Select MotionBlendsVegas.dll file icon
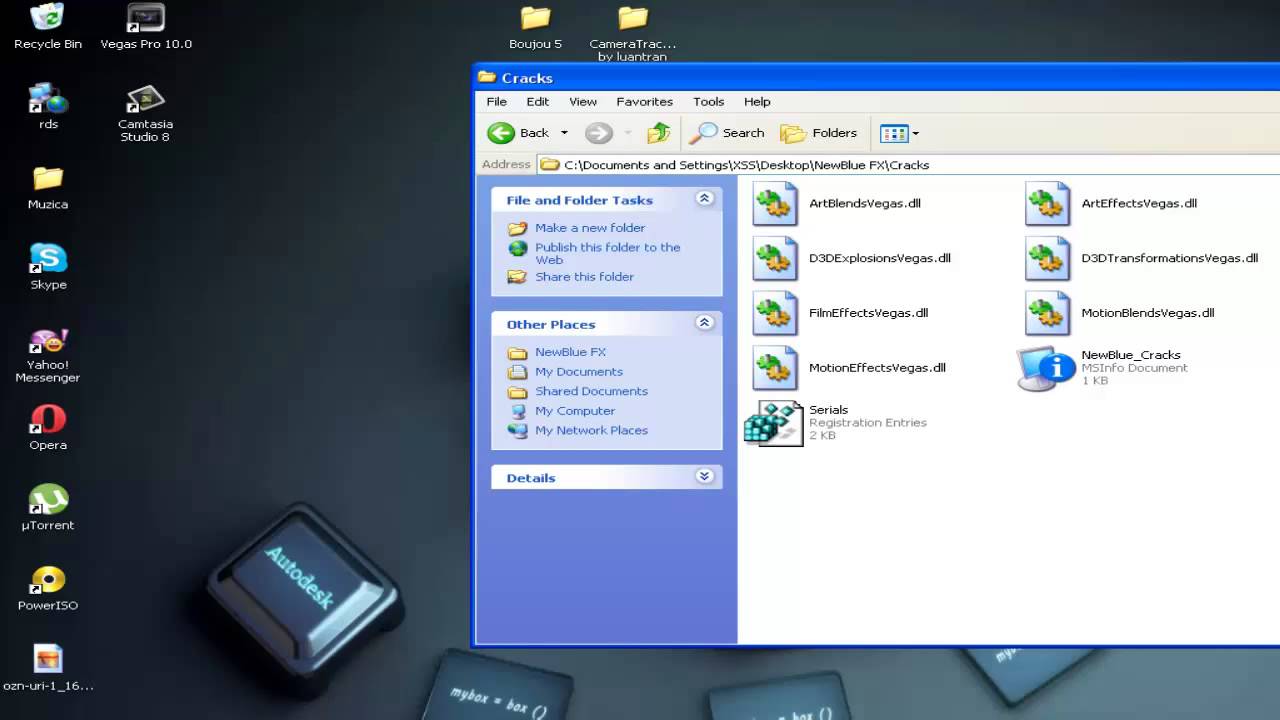 (1047, 313)
